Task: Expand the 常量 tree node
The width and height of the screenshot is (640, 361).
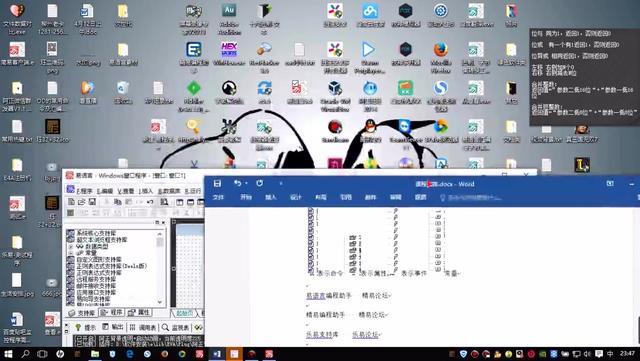Action: pyautogui.click(x=71, y=253)
